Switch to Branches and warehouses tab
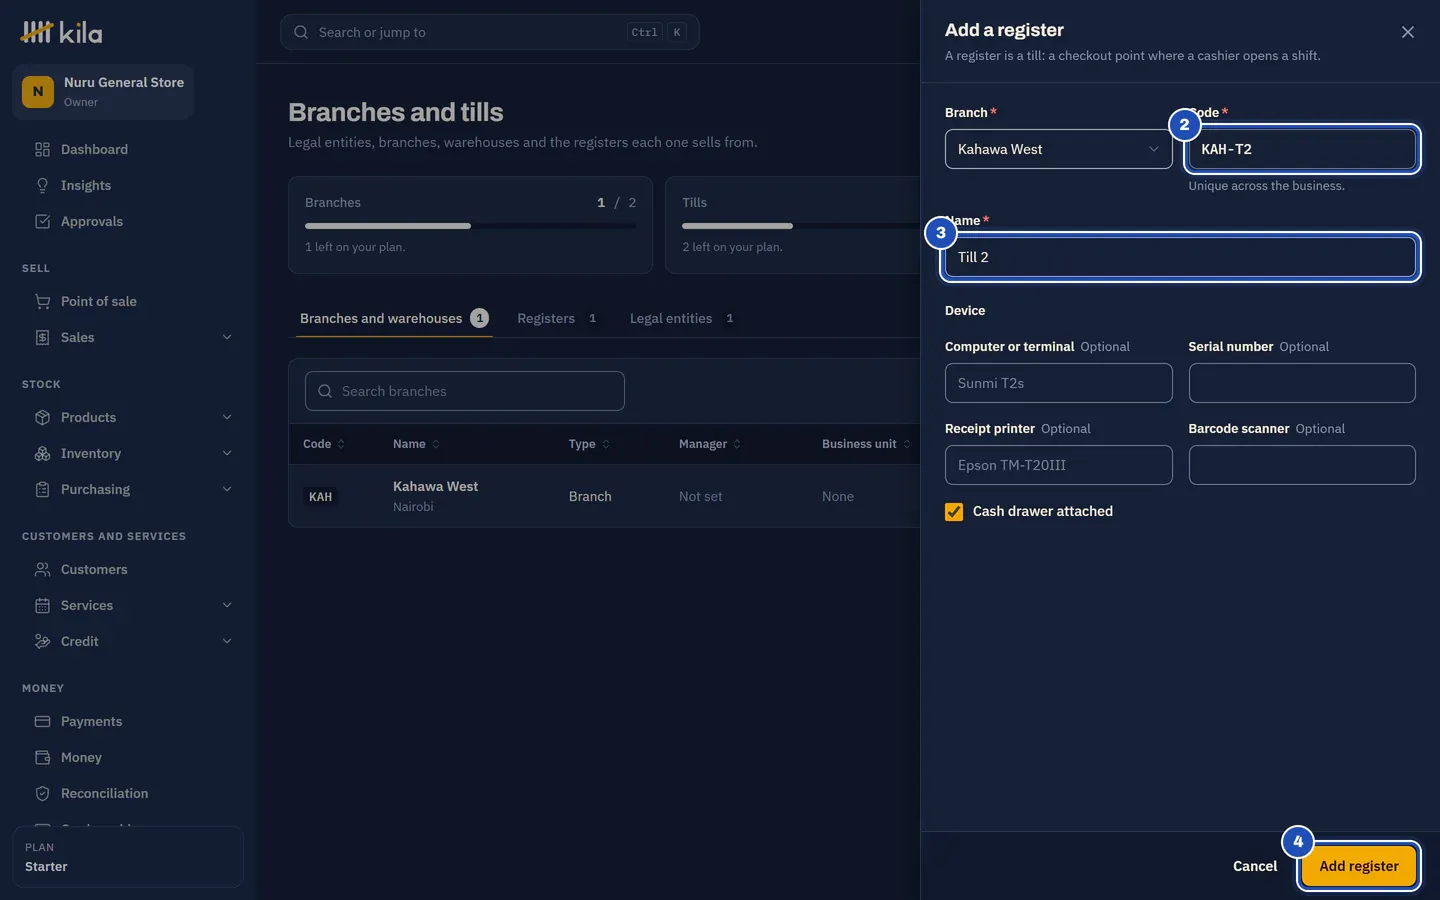Screen dimensions: 1440x900 (x=394, y=318)
